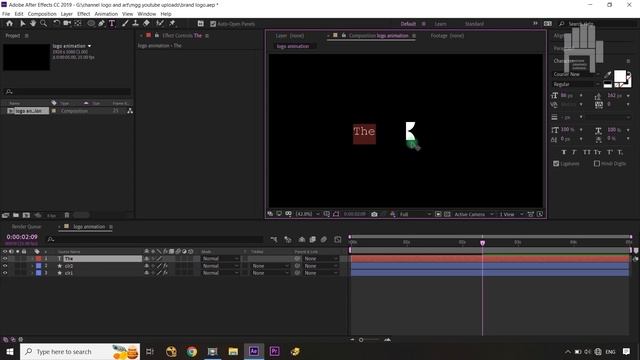Viewport: 640px width, 360px height.
Task: Open the Active Camera dropdown
Action: pos(473,214)
